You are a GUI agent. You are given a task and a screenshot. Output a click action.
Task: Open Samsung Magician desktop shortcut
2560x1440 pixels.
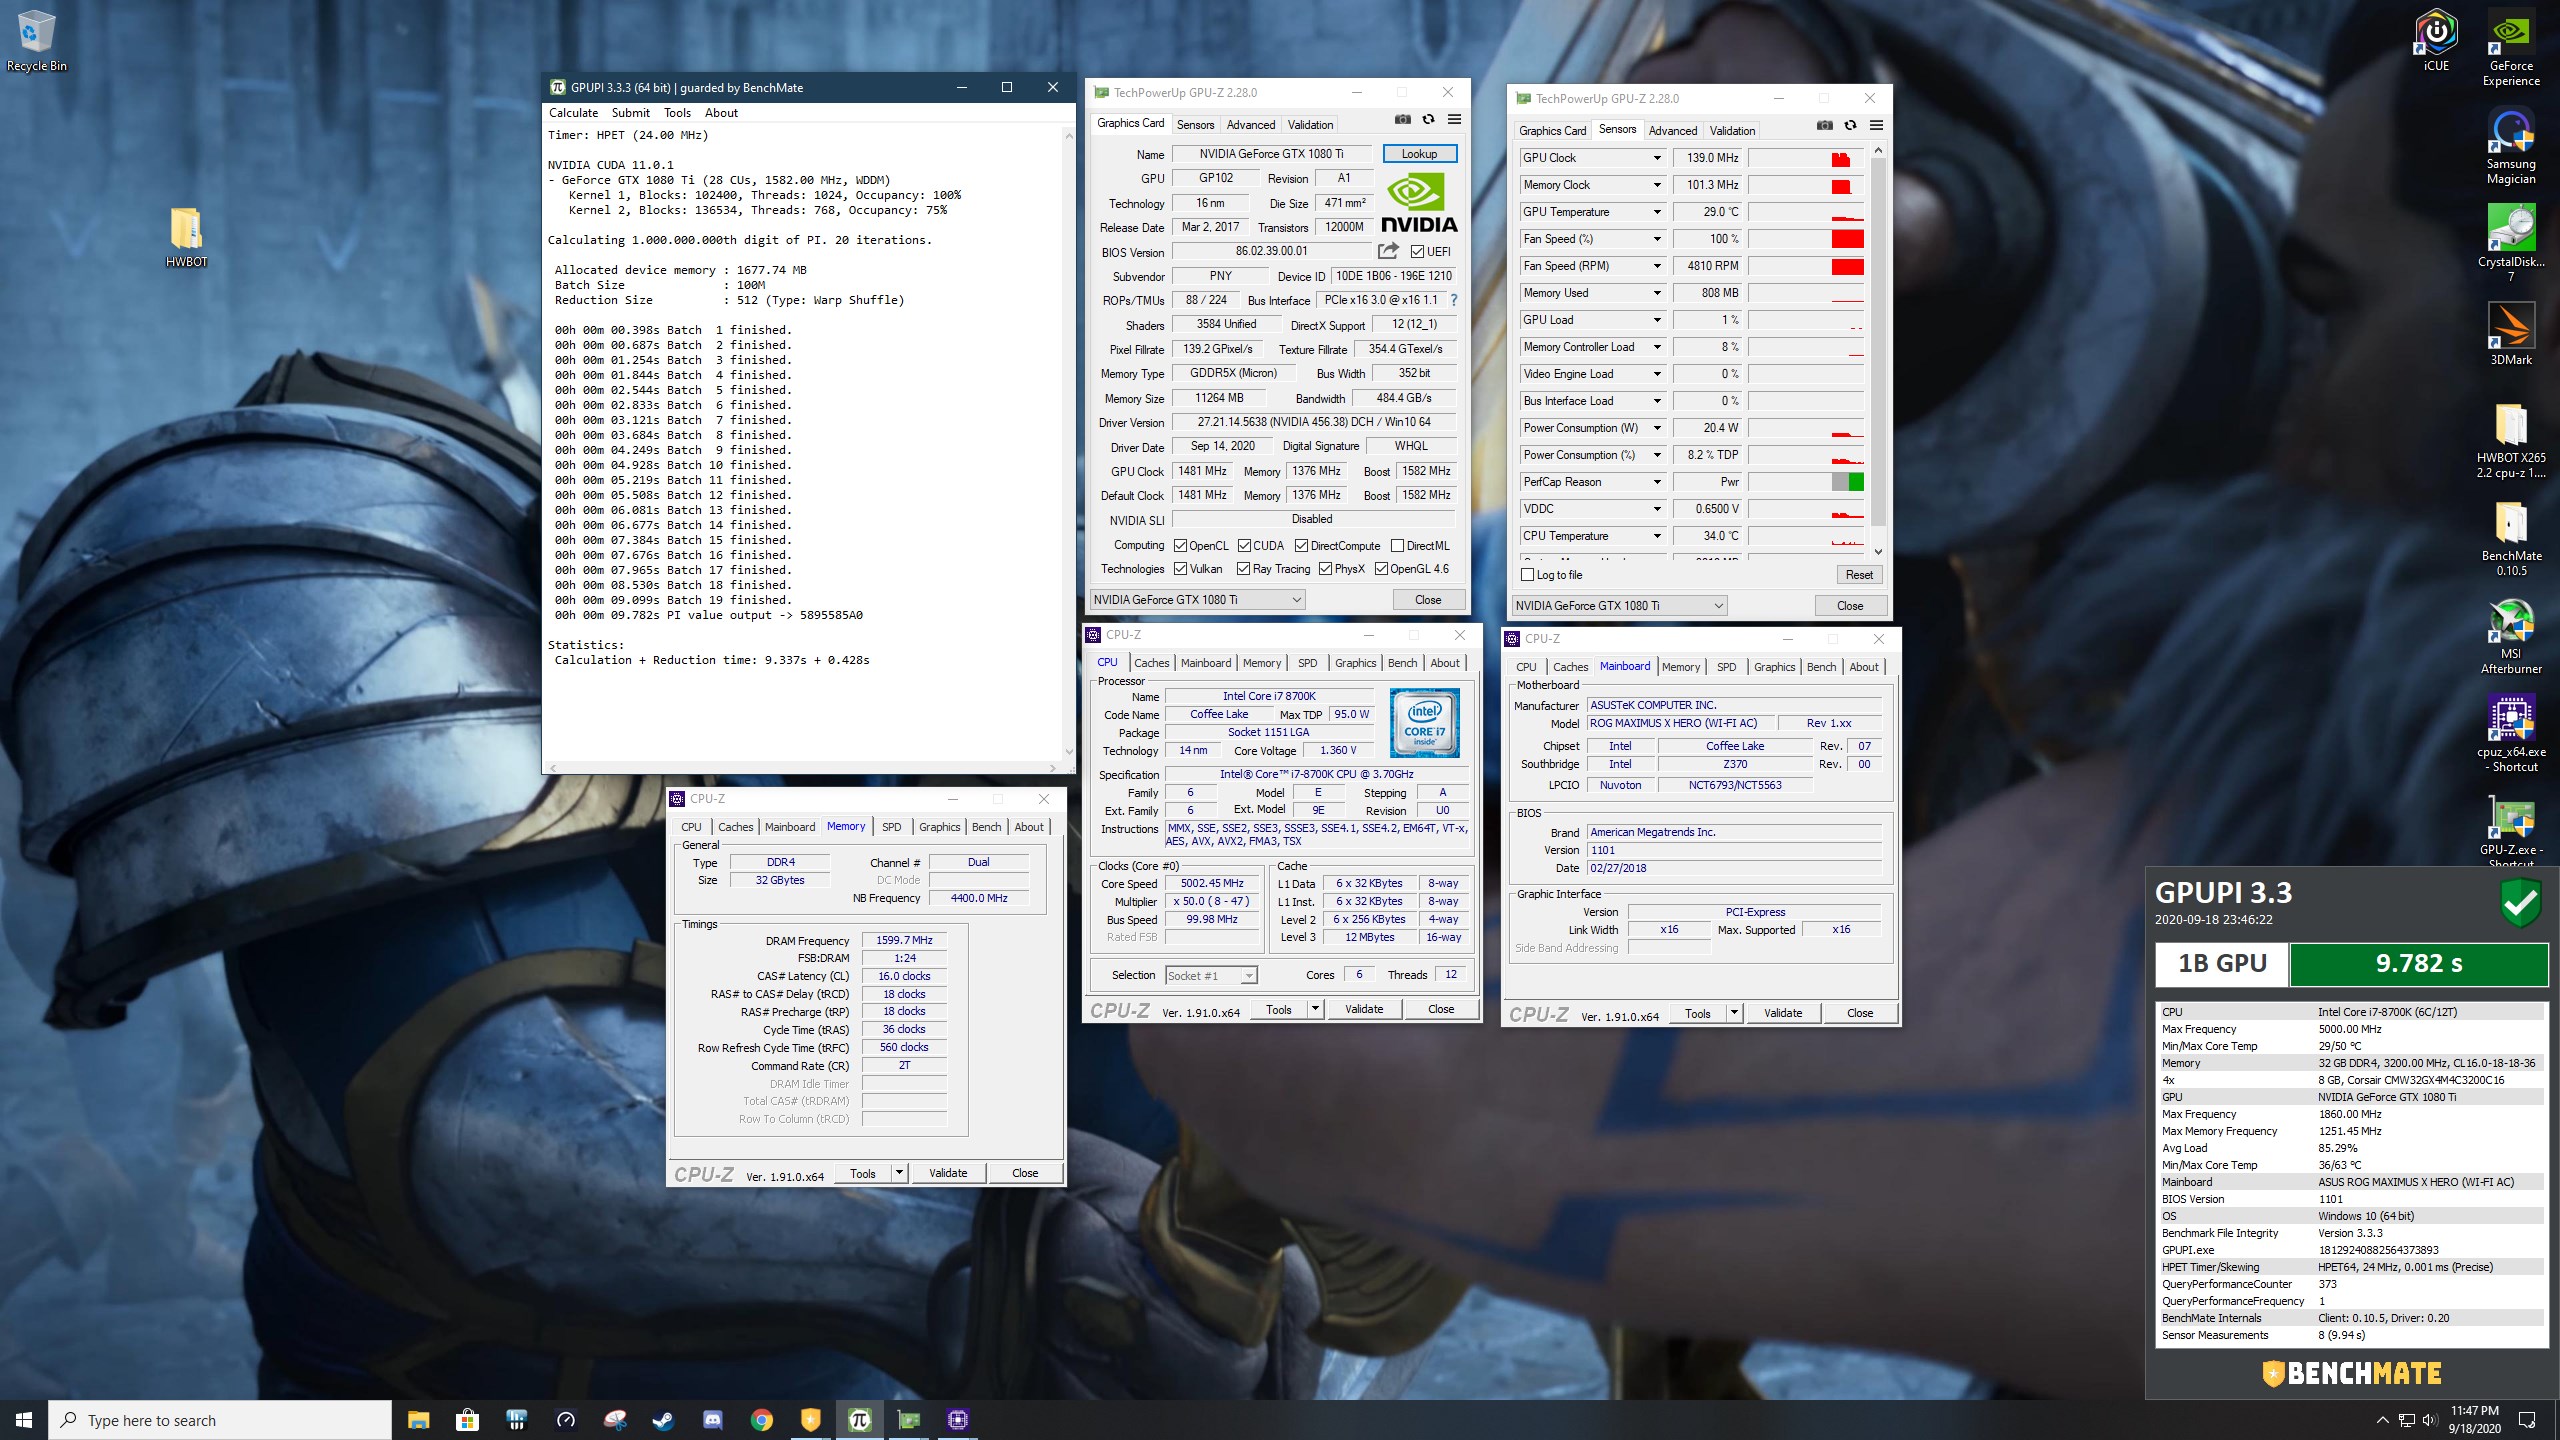point(2510,146)
